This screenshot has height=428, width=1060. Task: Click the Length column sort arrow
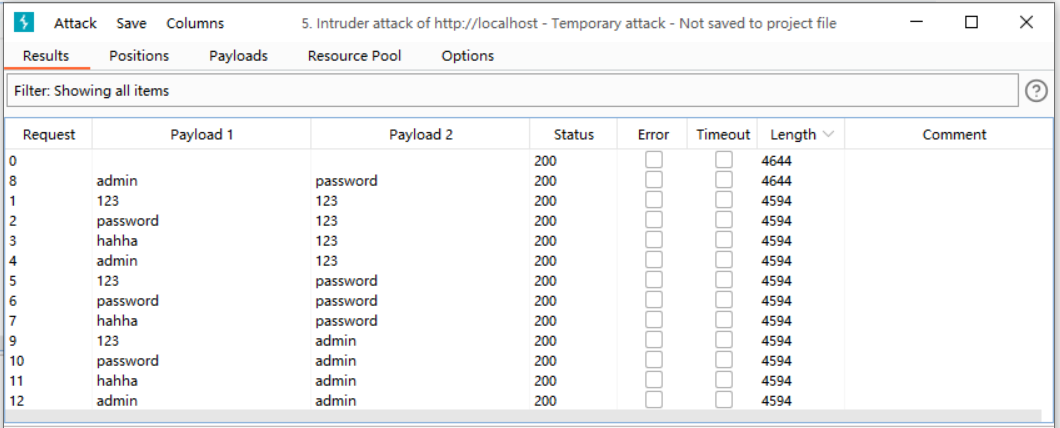tap(828, 135)
